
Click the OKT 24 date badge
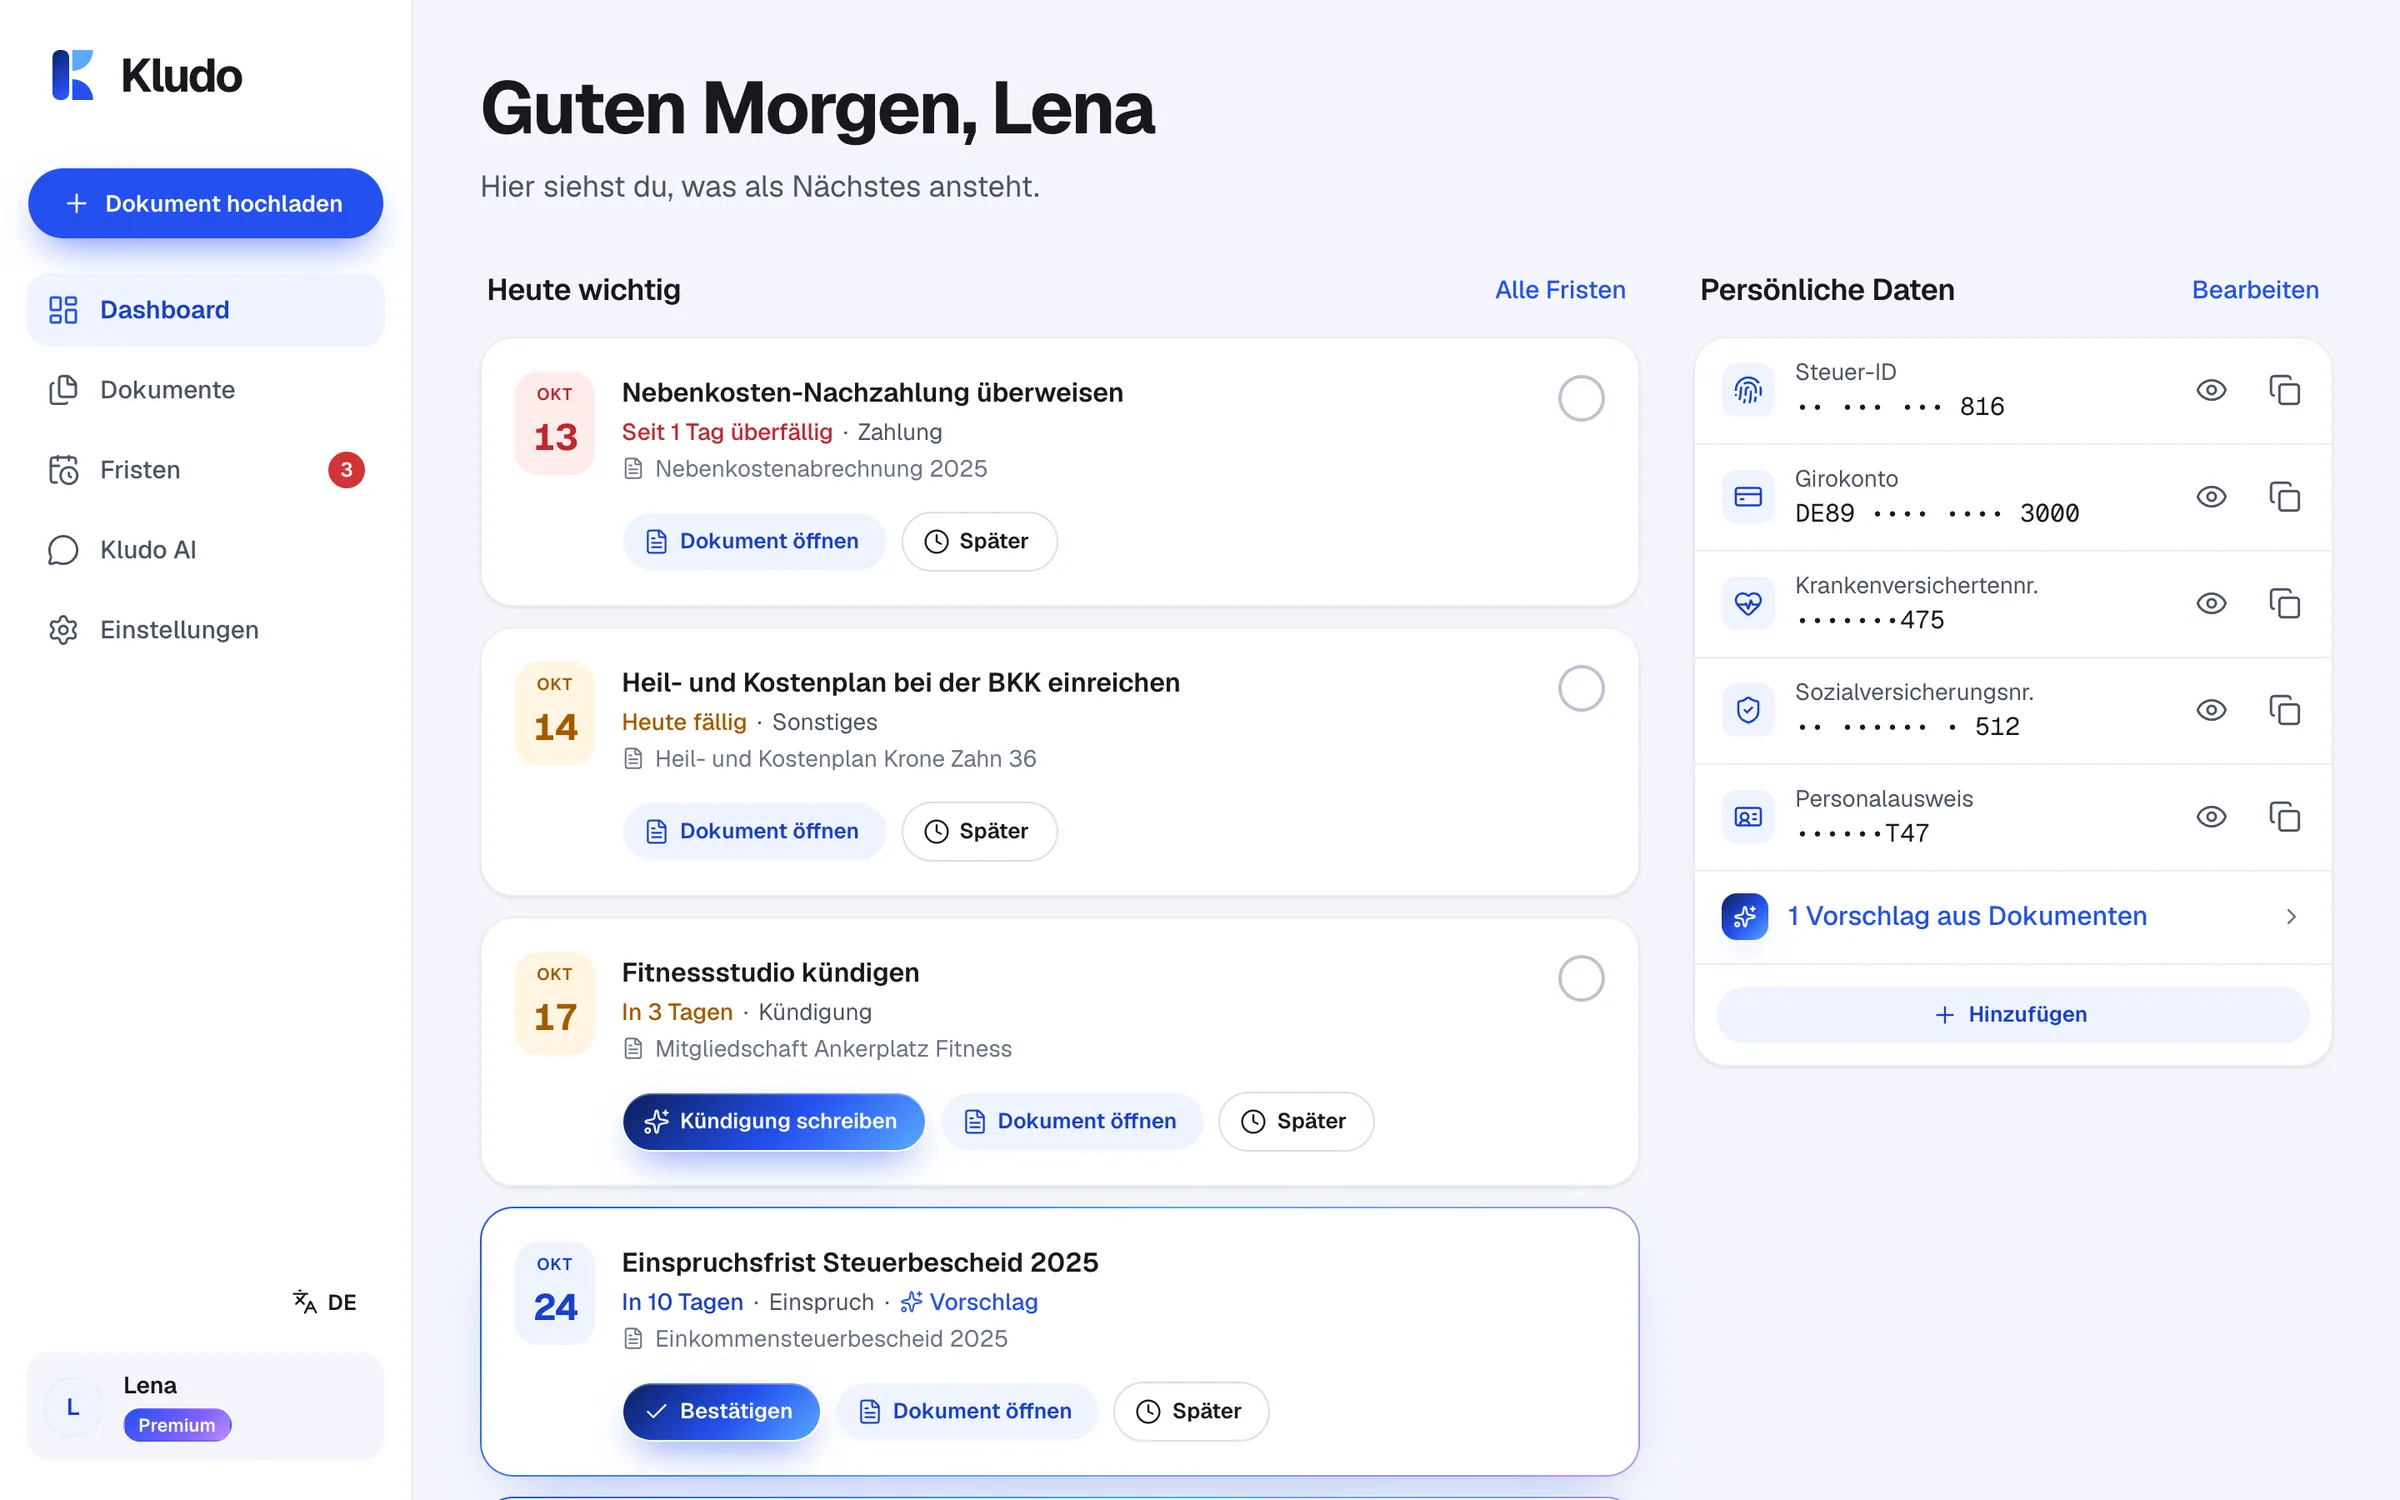[555, 1293]
